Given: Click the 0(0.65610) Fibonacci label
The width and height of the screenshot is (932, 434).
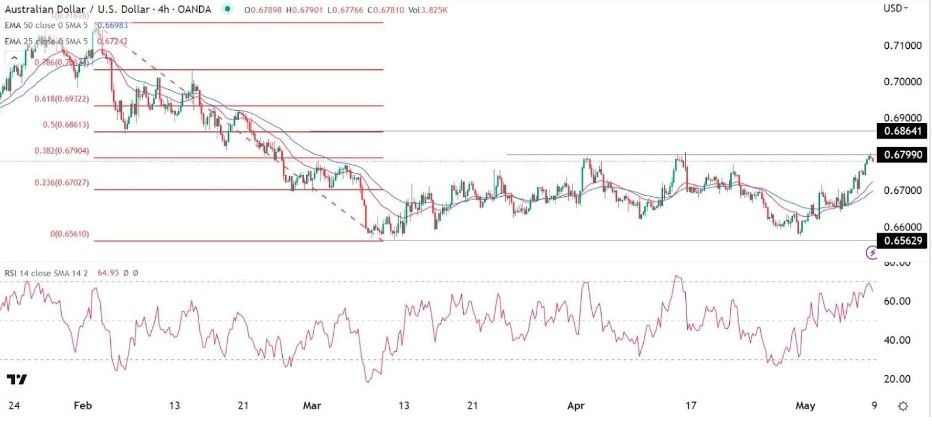Looking at the screenshot, I should [68, 234].
